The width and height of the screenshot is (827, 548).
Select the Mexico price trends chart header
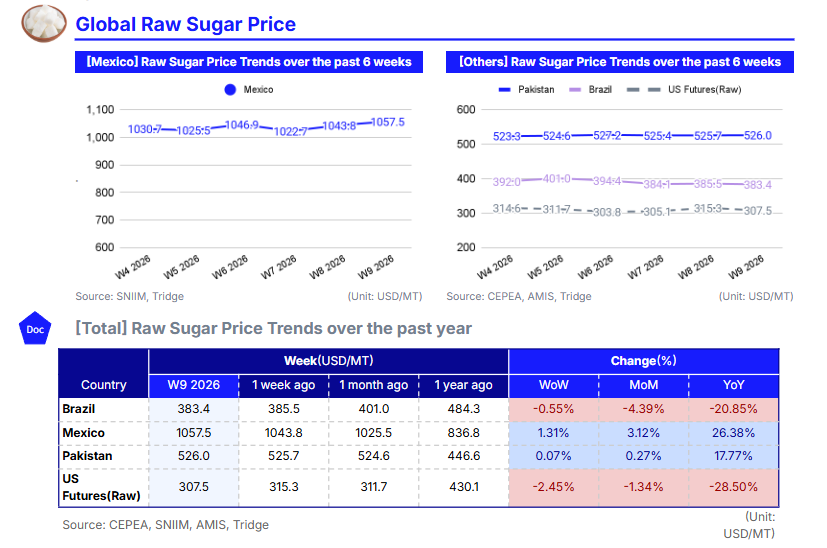tap(249, 62)
